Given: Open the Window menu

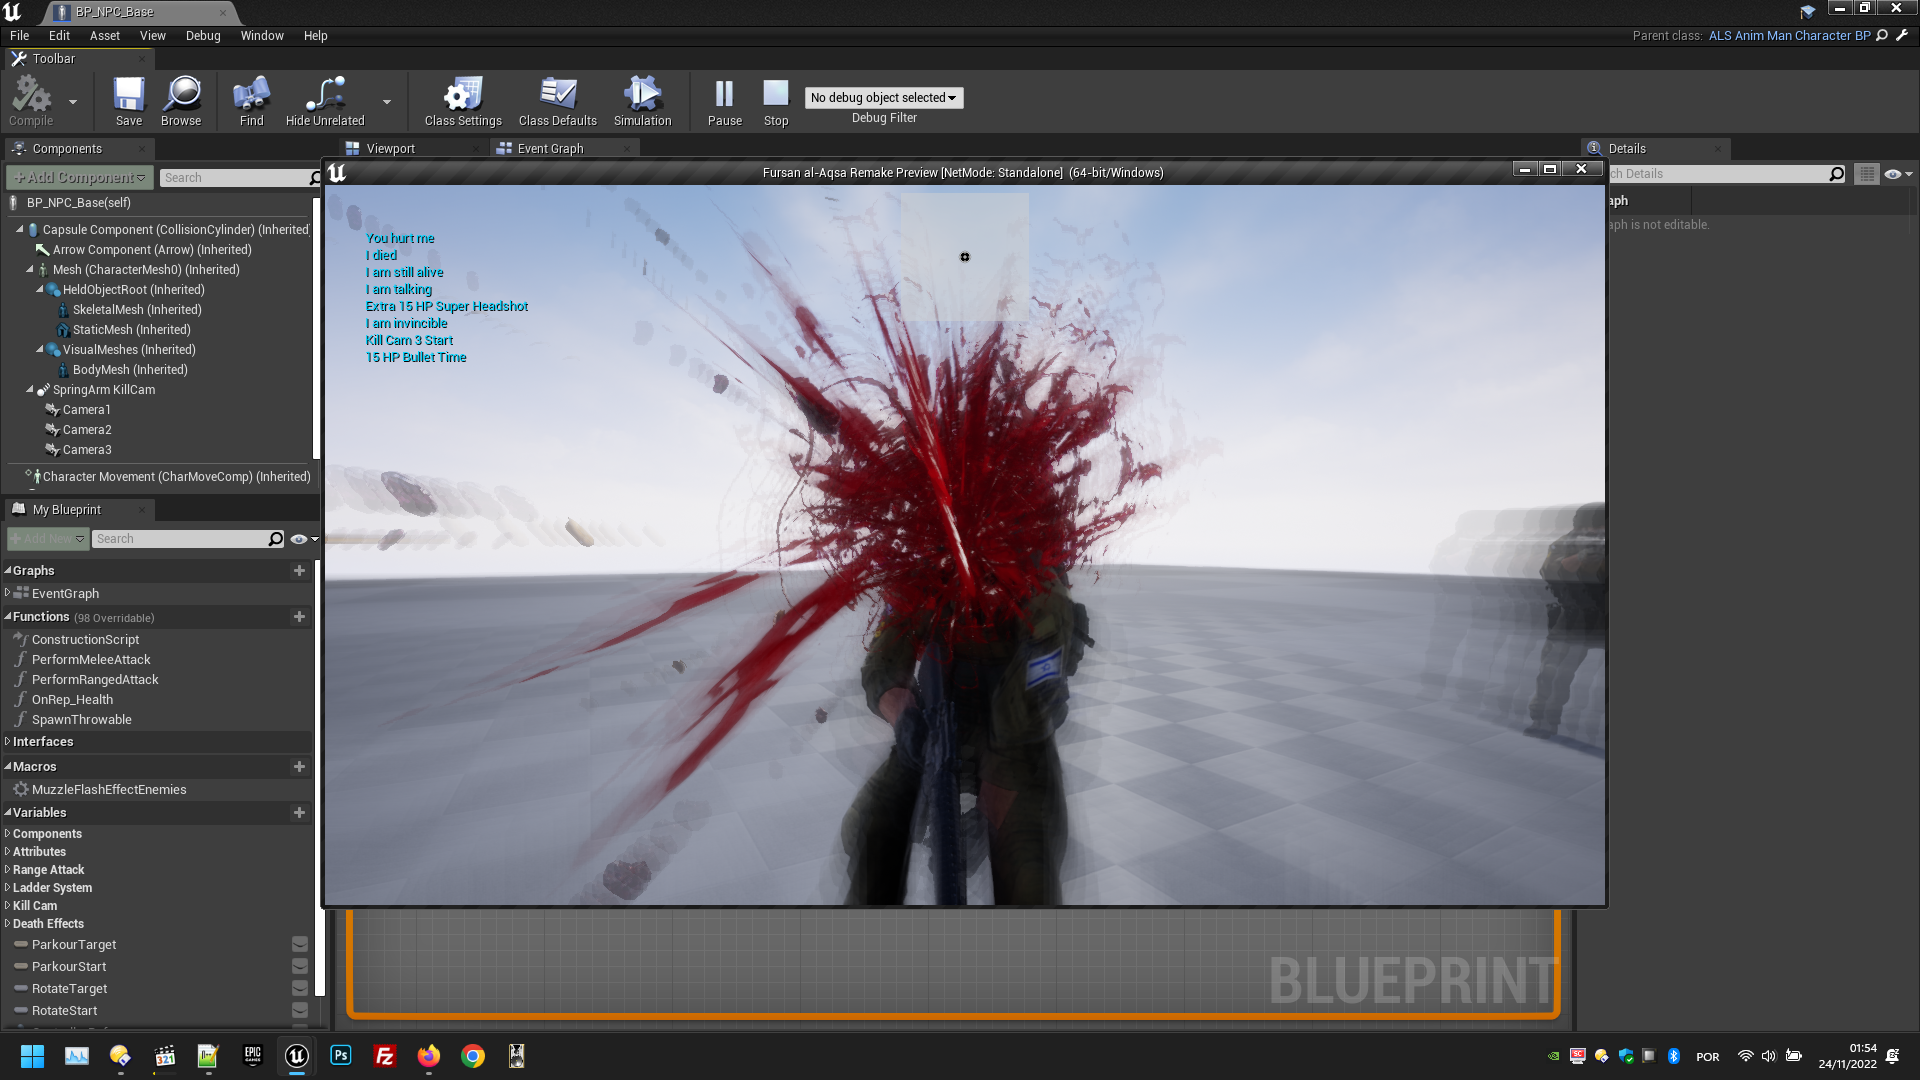Looking at the screenshot, I should [262, 35].
